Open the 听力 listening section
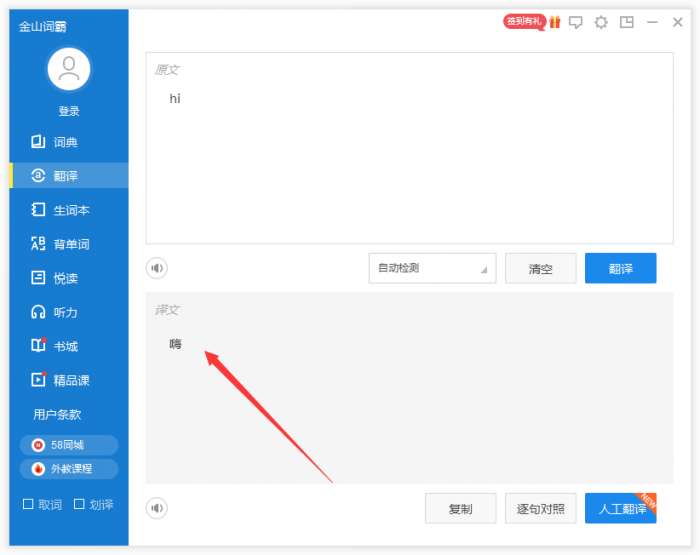700x555 pixels. [69, 312]
